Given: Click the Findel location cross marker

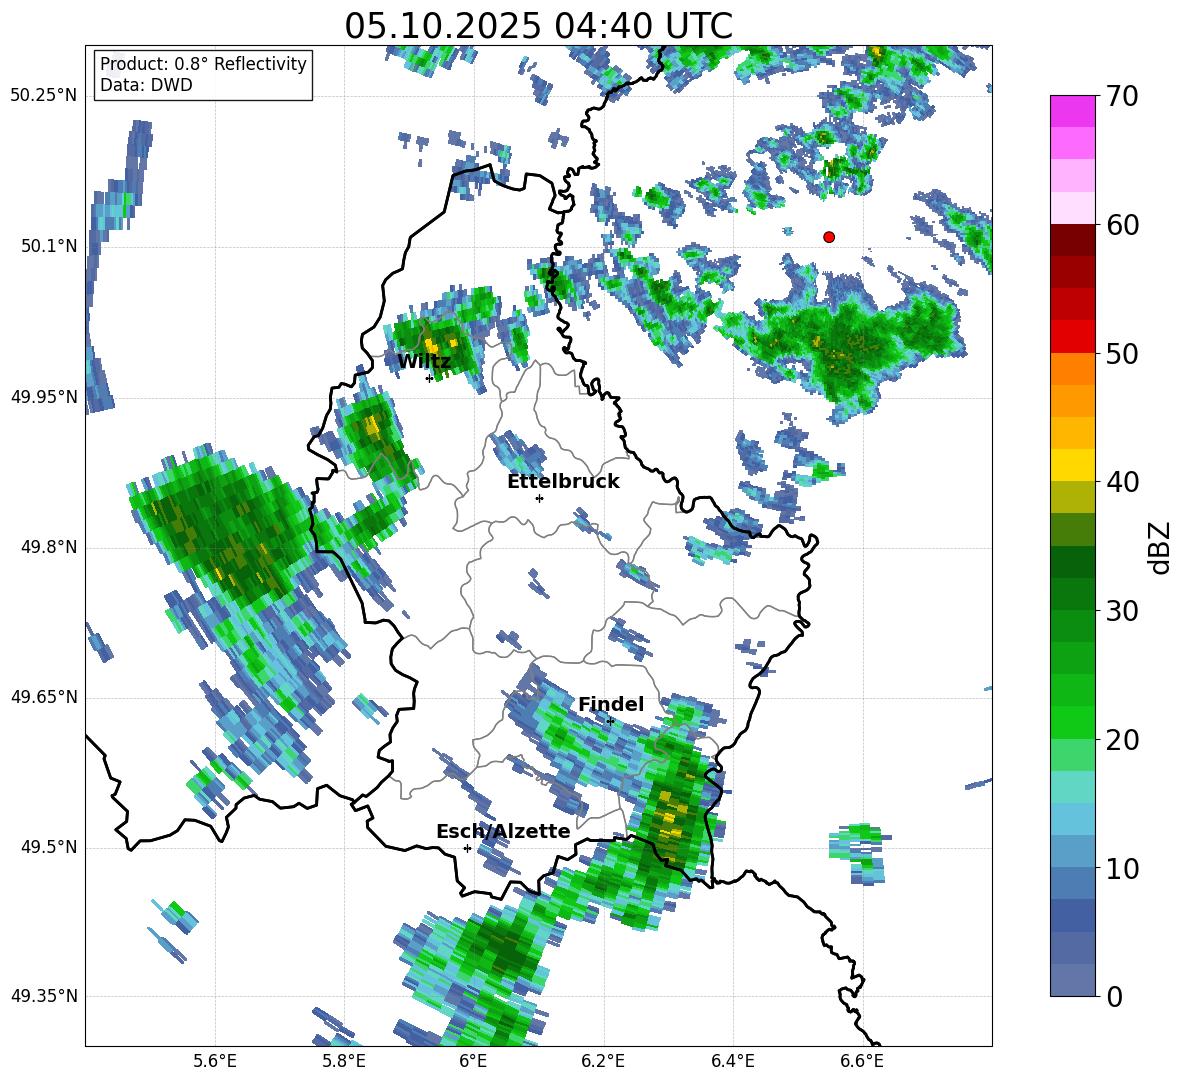Looking at the screenshot, I should [610, 721].
